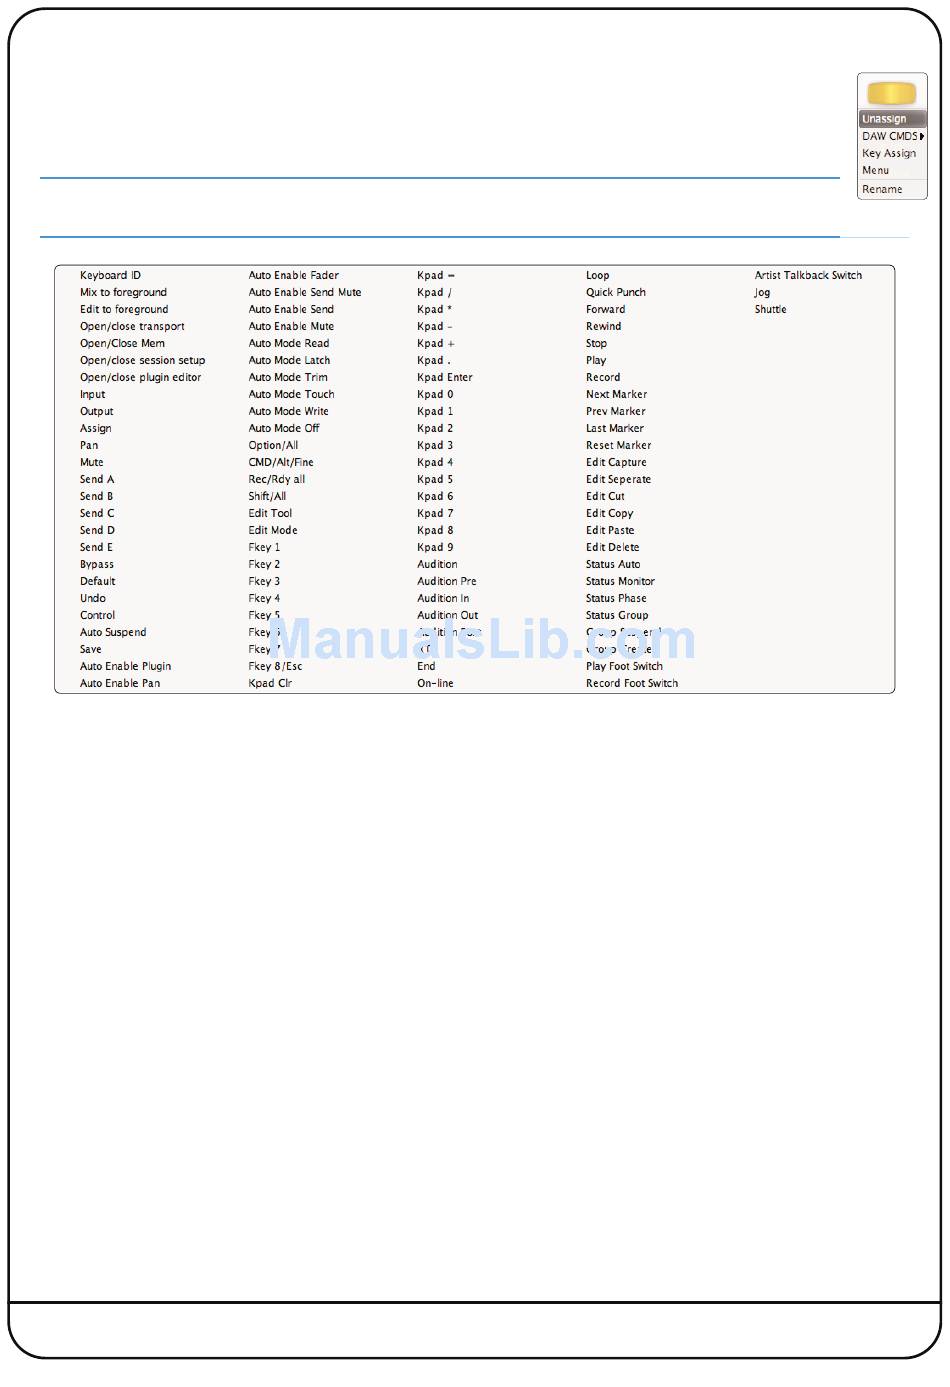950x1387 pixels.
Task: Choose Fkey 8/Esc command
Action: pyautogui.click(x=275, y=666)
